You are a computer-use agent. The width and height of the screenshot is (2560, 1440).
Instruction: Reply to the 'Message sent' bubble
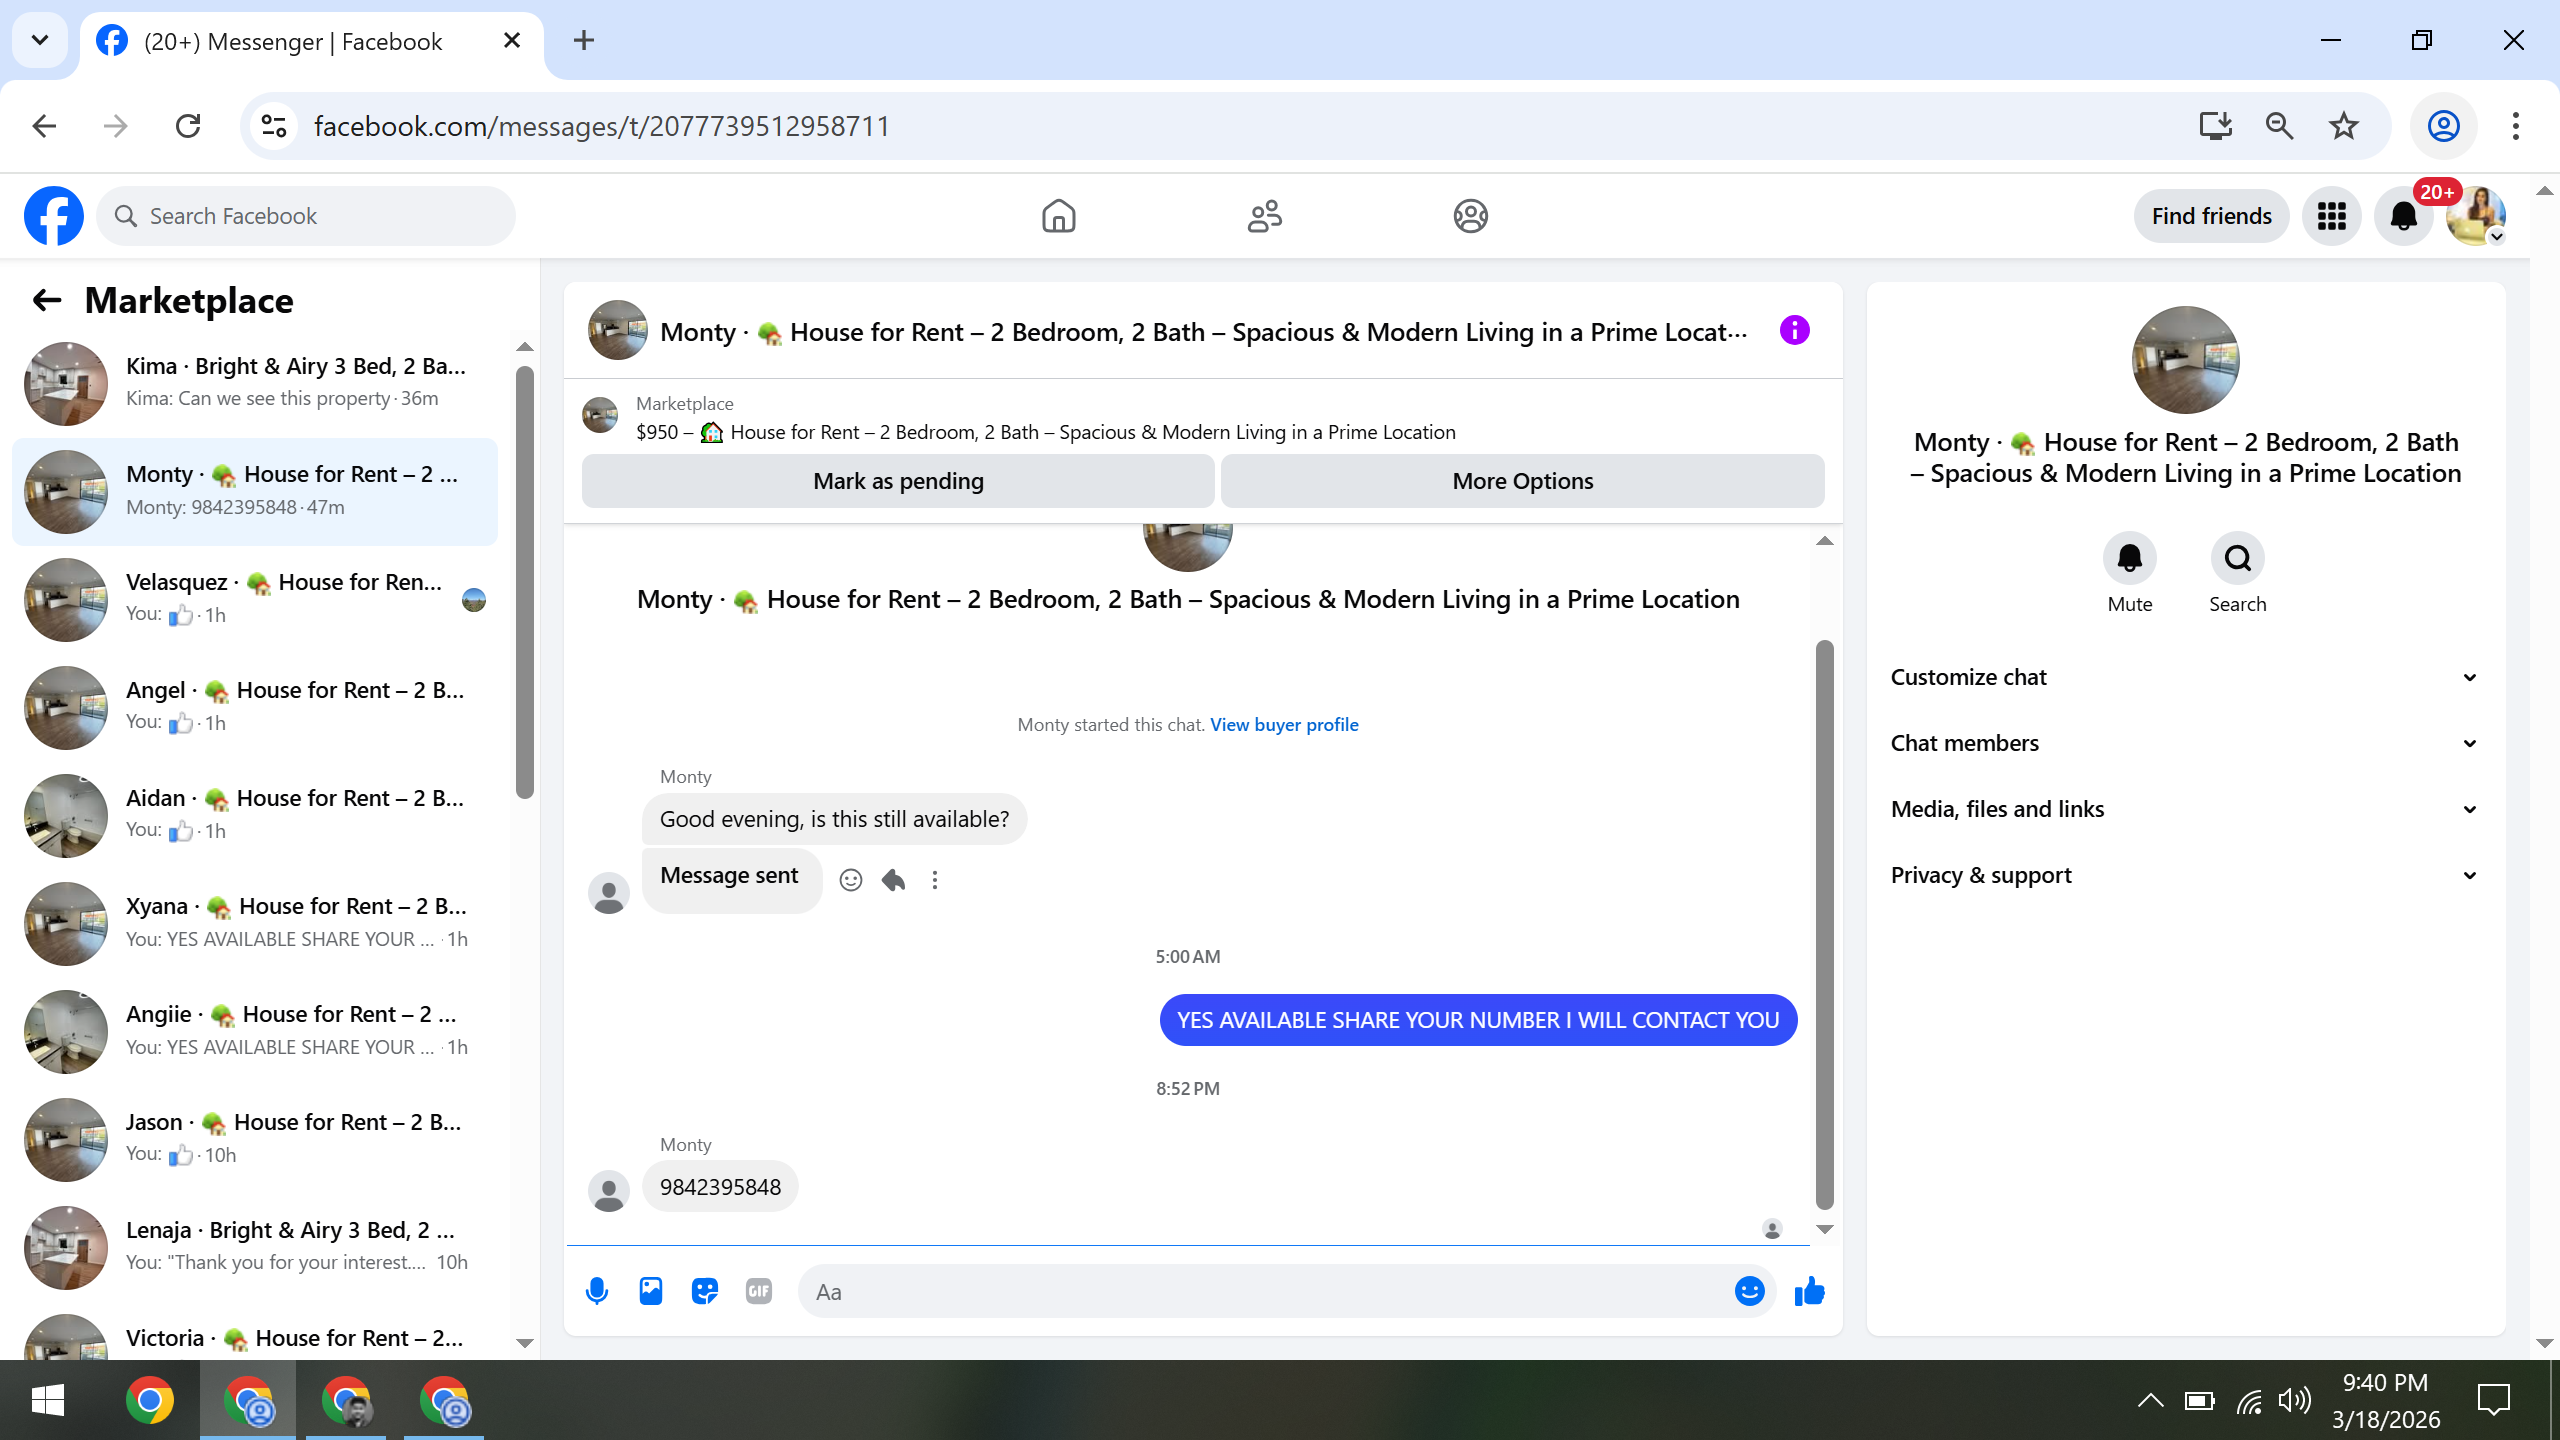click(894, 880)
